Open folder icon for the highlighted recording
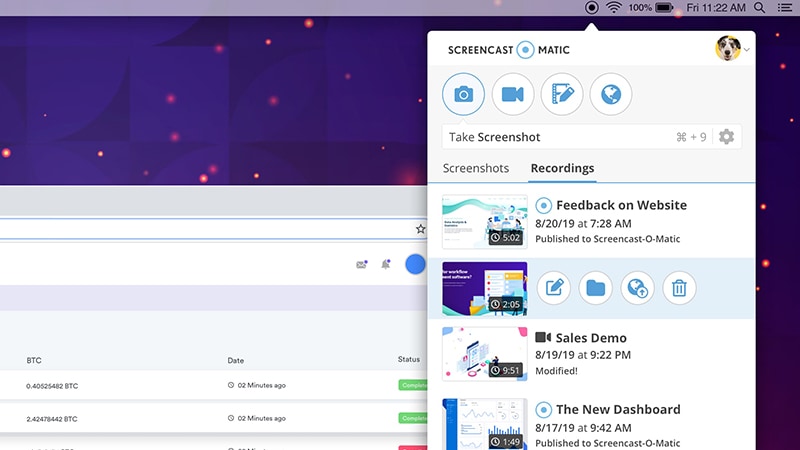The image size is (800, 450). pos(595,288)
